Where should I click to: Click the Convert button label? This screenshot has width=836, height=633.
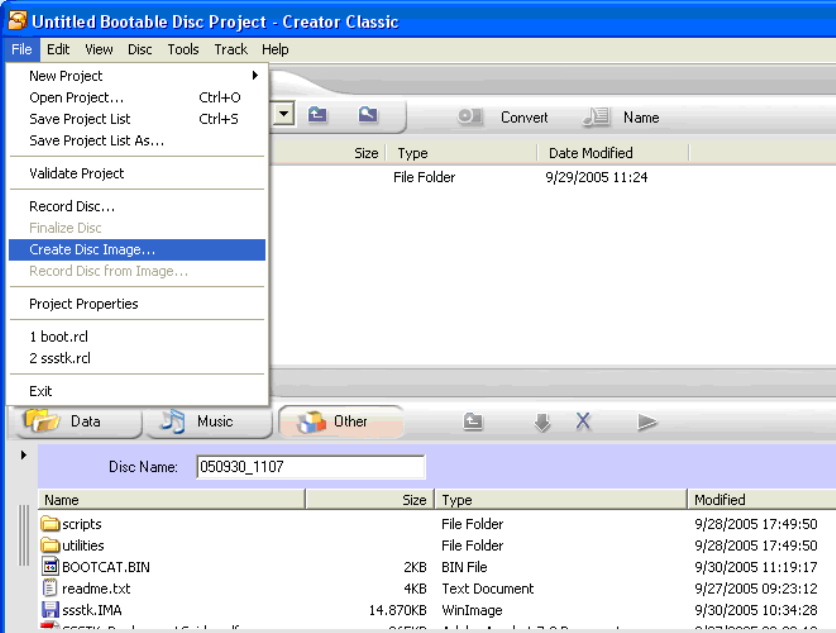(524, 117)
